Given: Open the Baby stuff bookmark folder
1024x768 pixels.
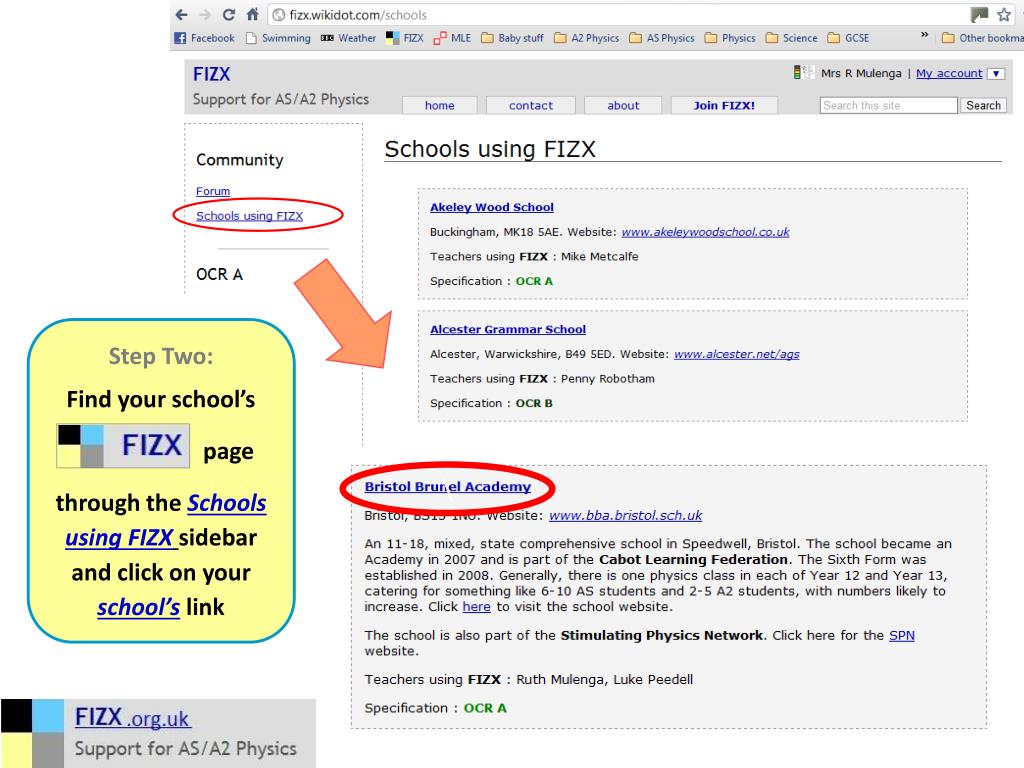Looking at the screenshot, I should 513,38.
